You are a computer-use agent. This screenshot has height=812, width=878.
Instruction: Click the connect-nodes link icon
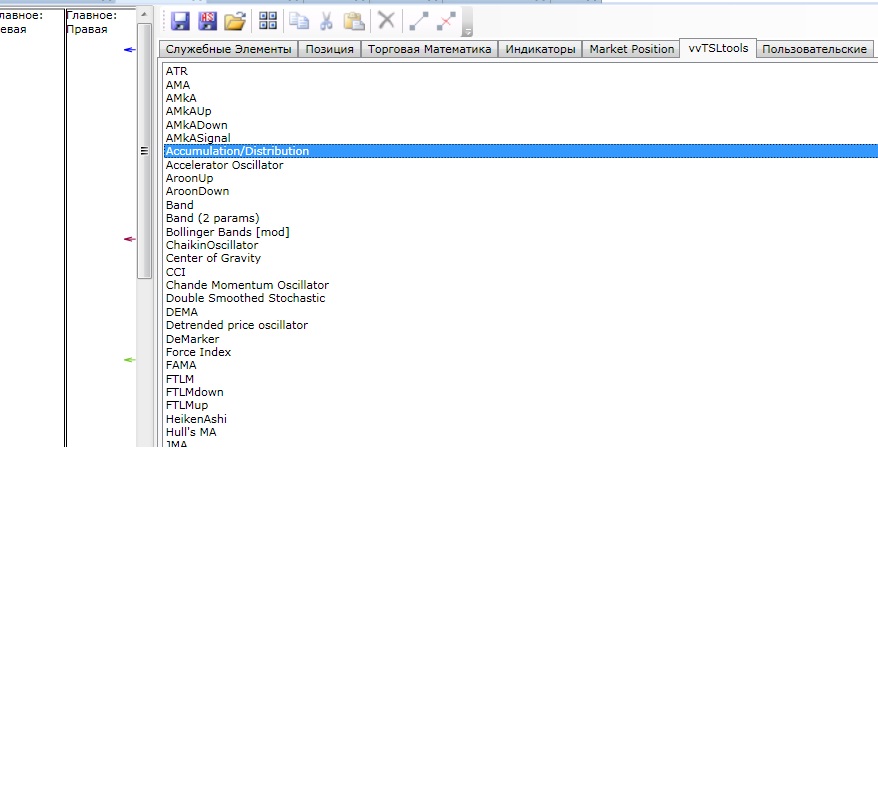tap(419, 21)
